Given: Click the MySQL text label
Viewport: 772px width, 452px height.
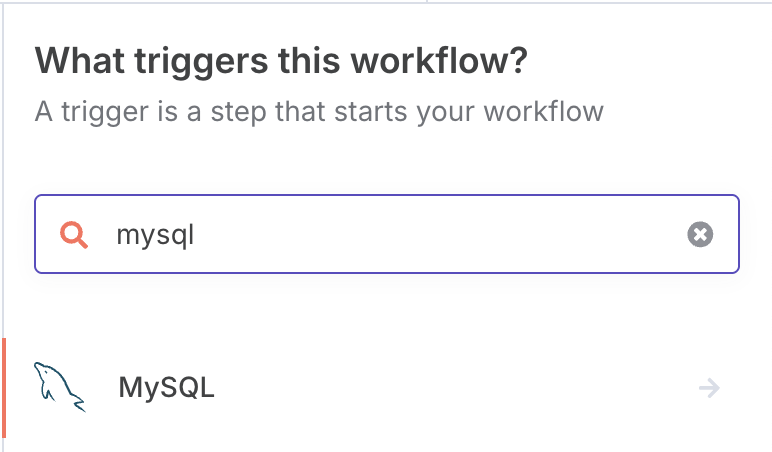Looking at the screenshot, I should click(166, 387).
